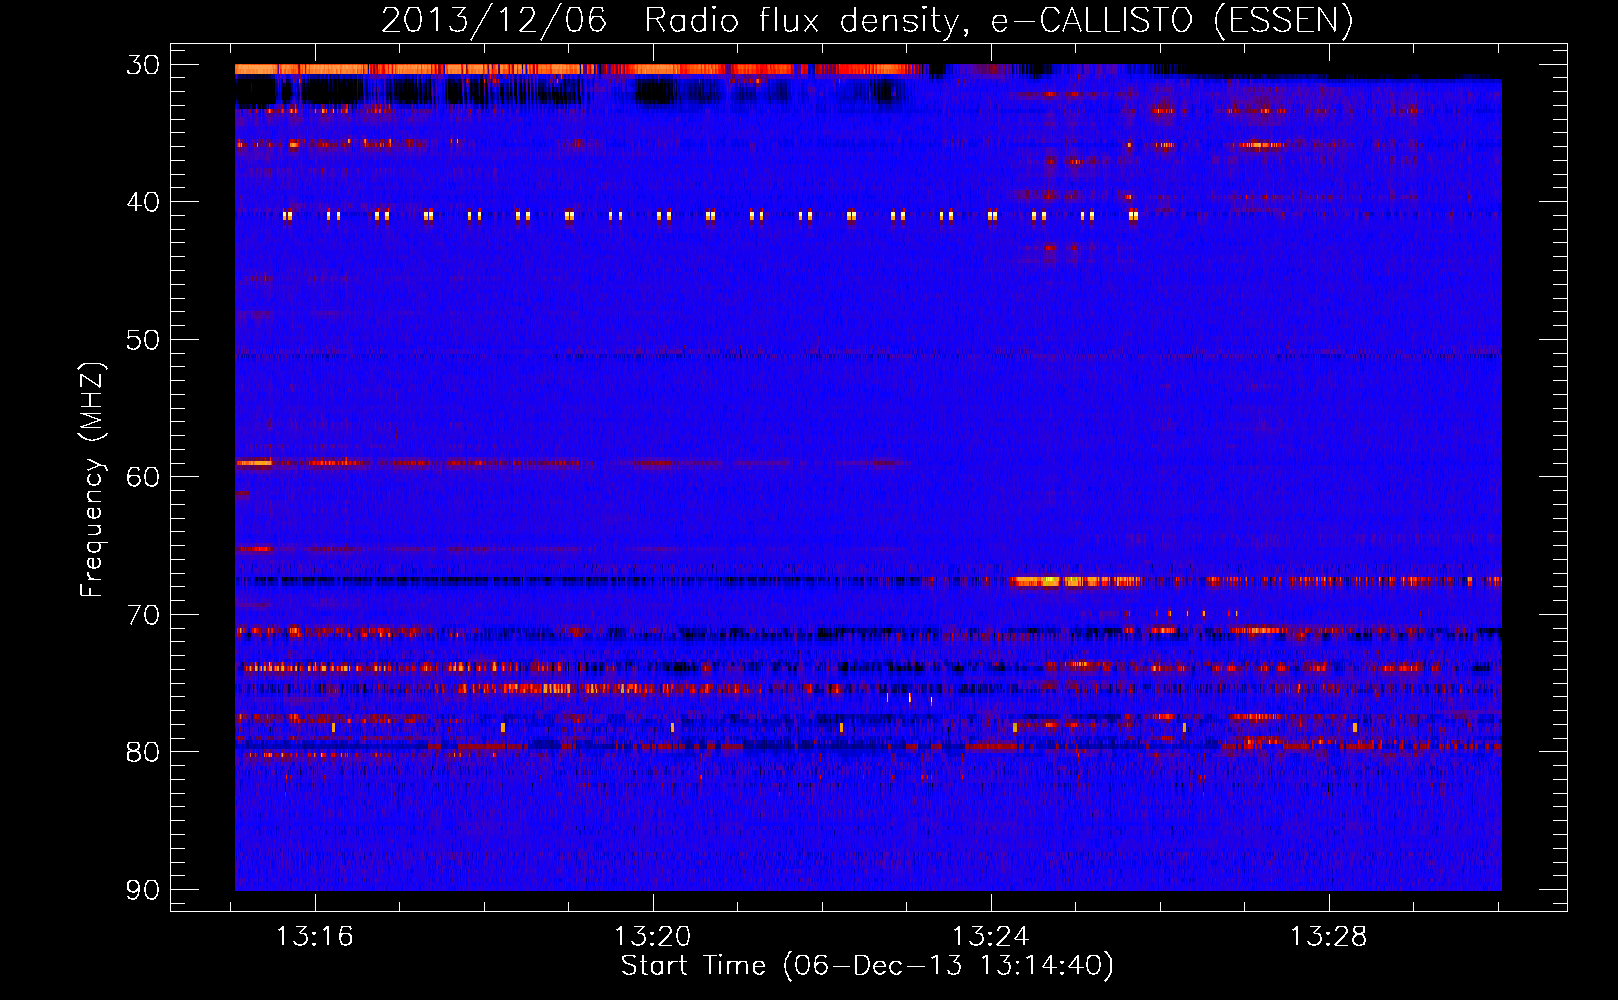Click the plot title '2013/12/06 Radio flux density, e-CALLISTO (ESSEN)'
Image resolution: width=1618 pixels, height=1000 pixels.
[x=867, y=20]
